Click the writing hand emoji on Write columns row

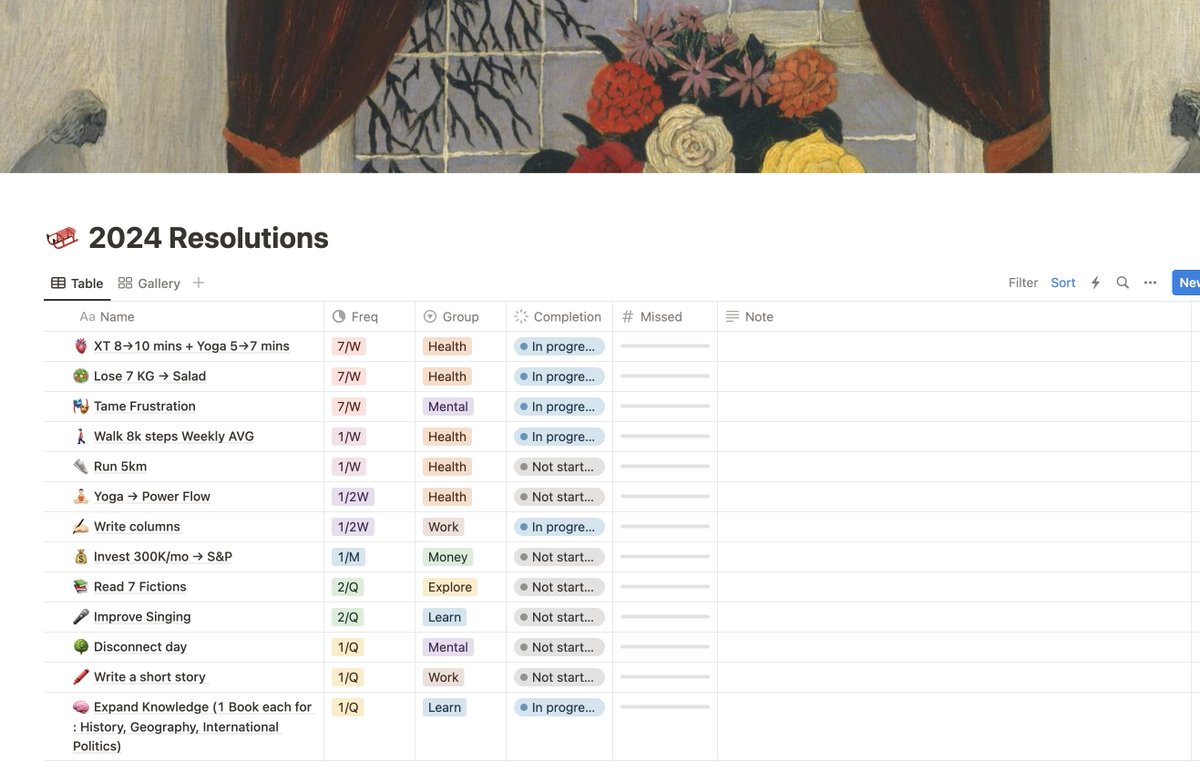pyautogui.click(x=81, y=526)
